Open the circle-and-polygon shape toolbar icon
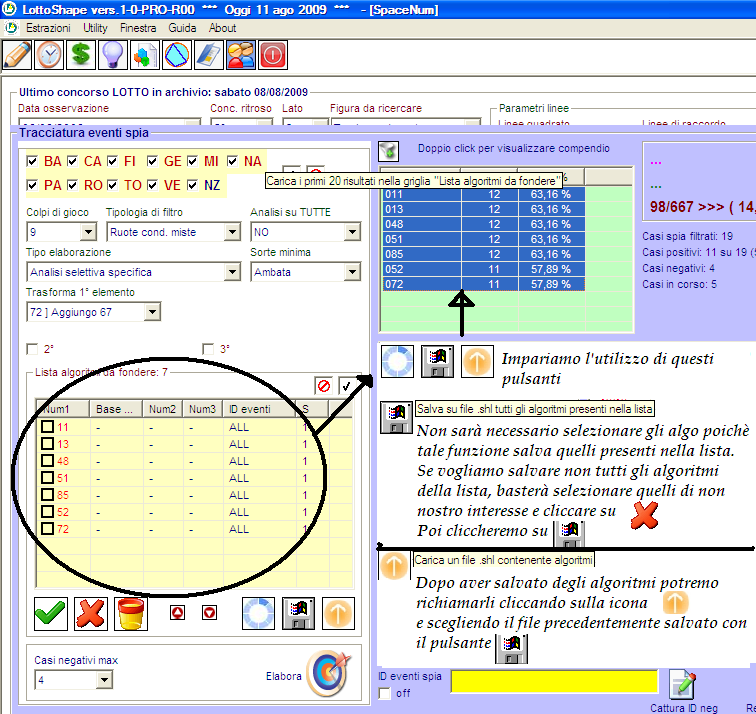This screenshot has width=756, height=714. pyautogui.click(x=177, y=55)
